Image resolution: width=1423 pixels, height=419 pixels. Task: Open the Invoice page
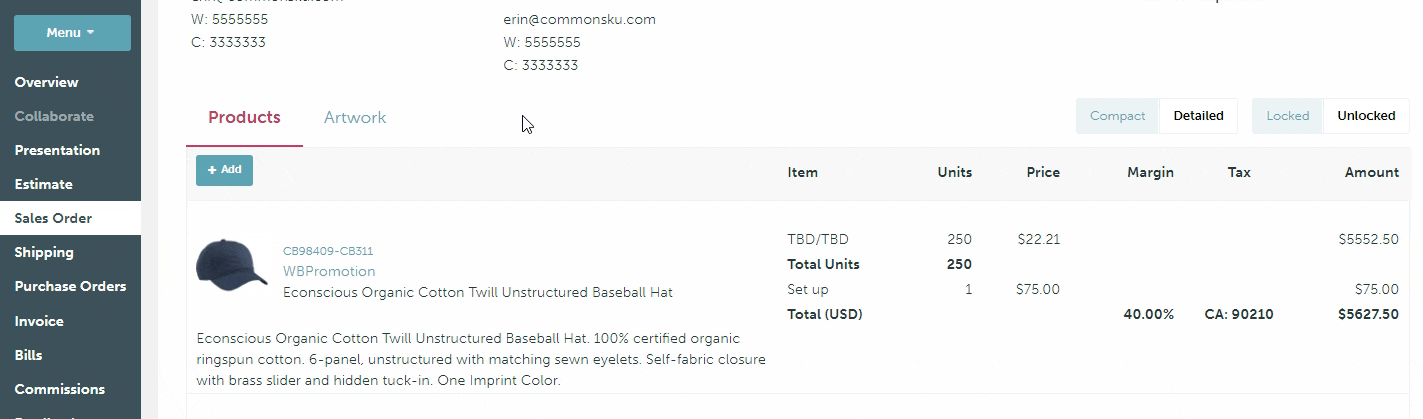39,321
